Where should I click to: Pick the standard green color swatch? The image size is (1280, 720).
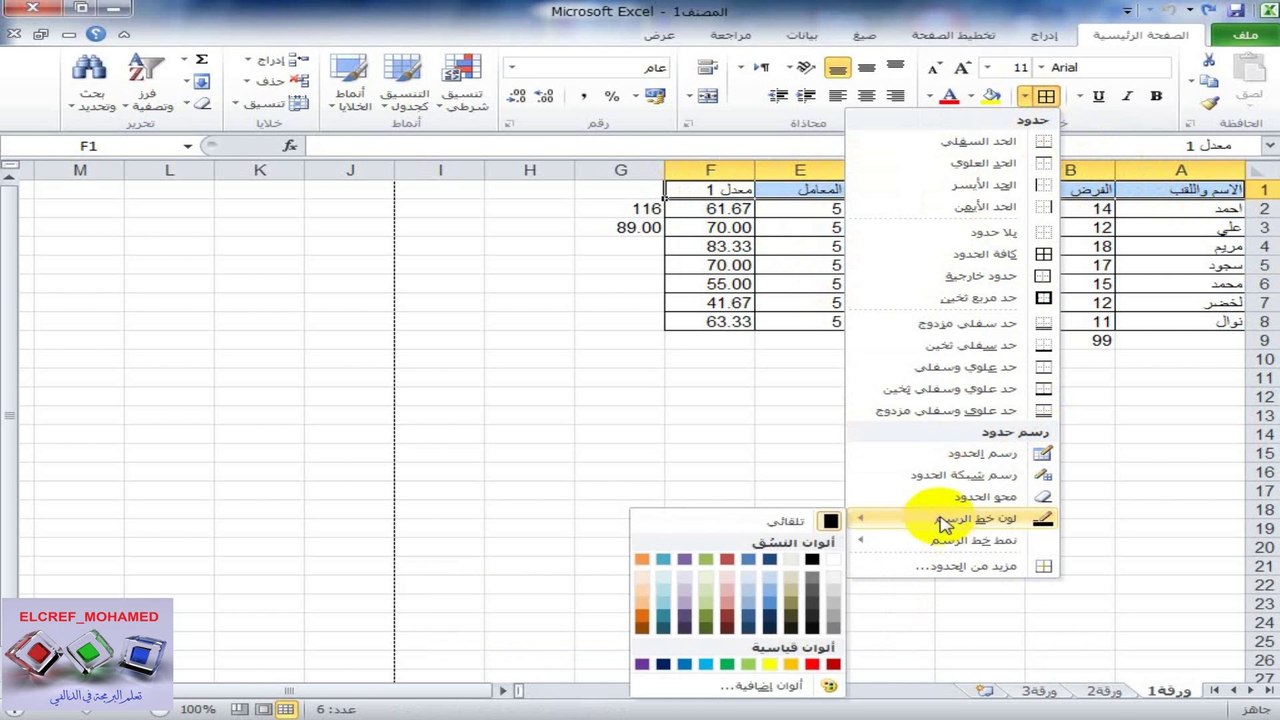point(727,664)
